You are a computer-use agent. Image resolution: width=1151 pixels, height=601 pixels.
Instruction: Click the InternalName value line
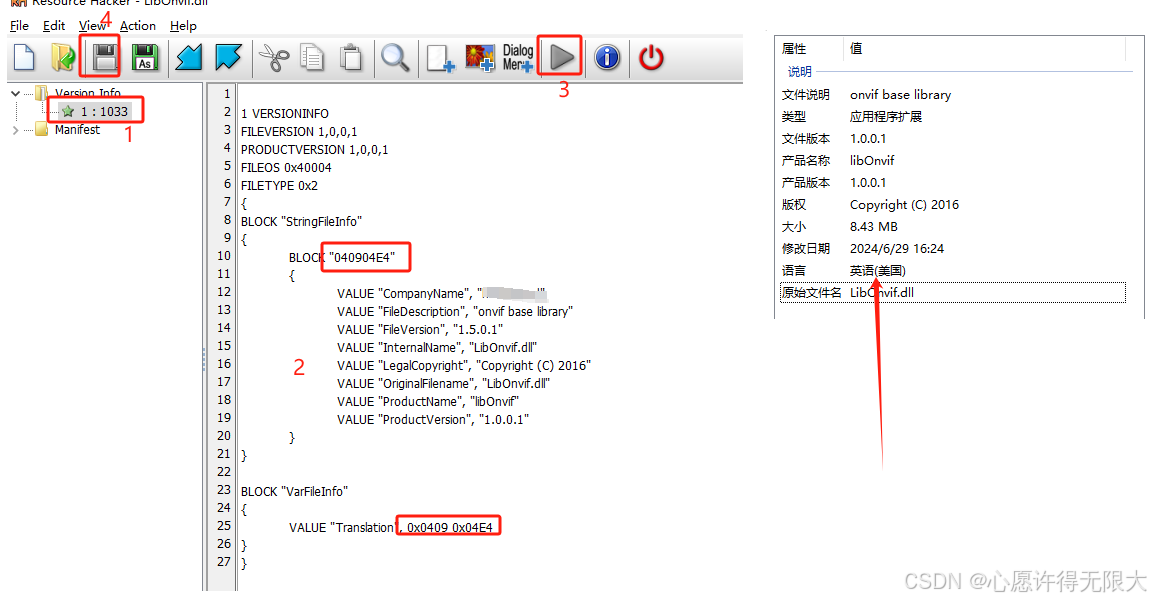(437, 348)
